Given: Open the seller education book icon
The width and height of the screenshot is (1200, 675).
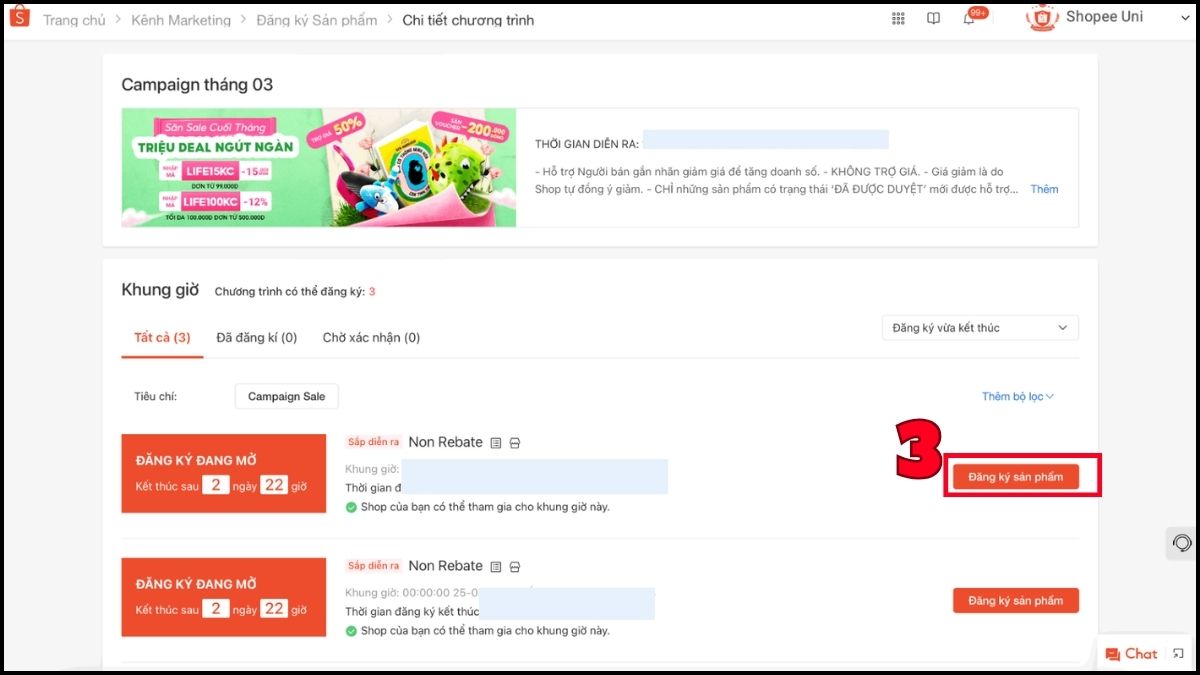Looking at the screenshot, I should (933, 18).
